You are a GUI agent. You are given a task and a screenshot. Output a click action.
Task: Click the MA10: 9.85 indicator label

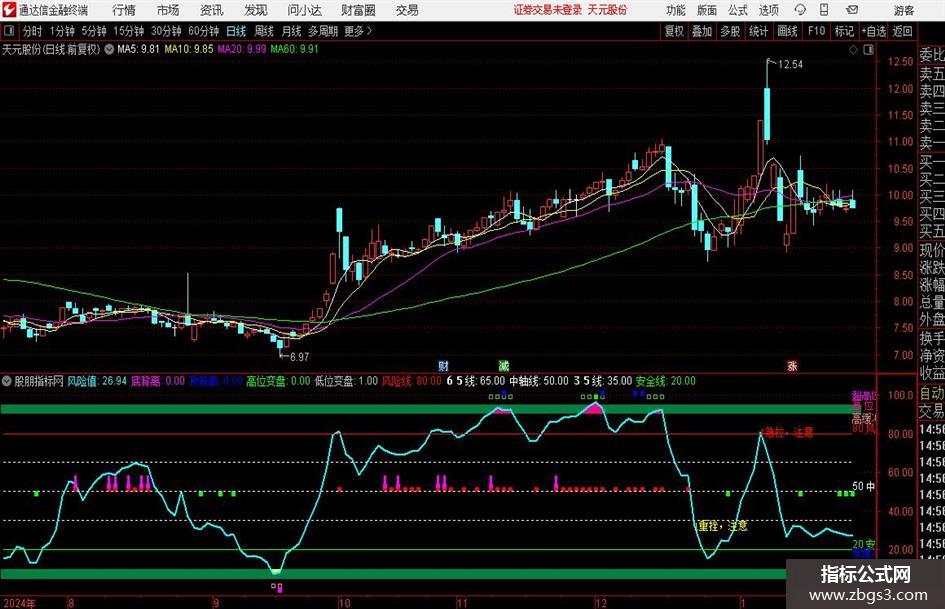pyautogui.click(x=189, y=49)
